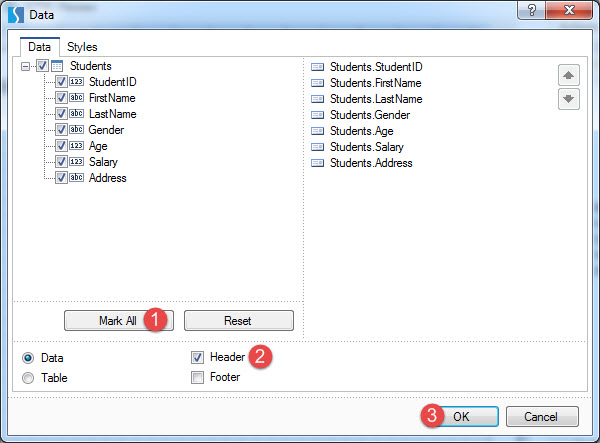Select the Table radio button
The image size is (600, 443).
coord(28,378)
